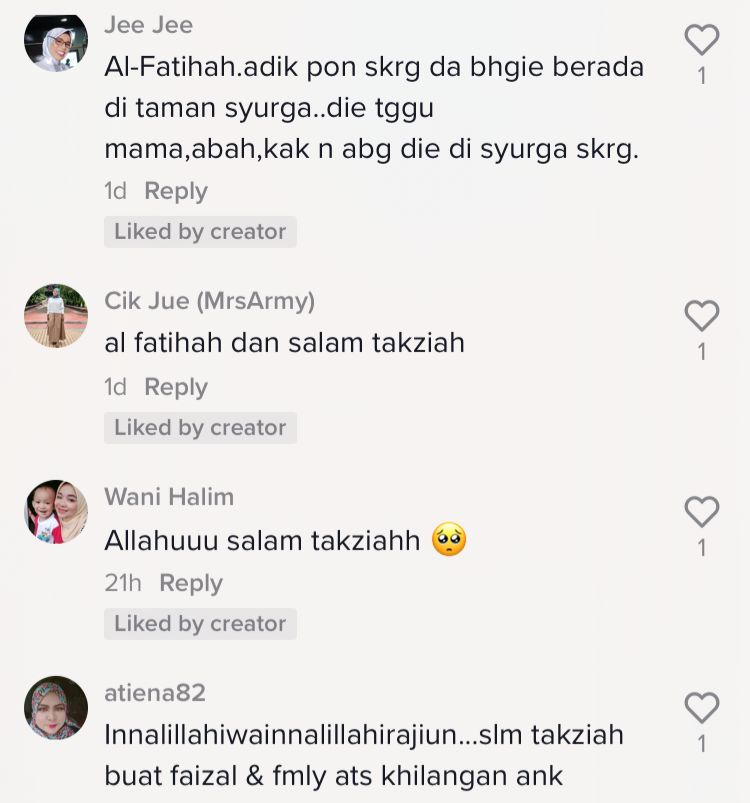
Task: Tap heart icon on Cik Jue's comment
Action: tap(702, 315)
